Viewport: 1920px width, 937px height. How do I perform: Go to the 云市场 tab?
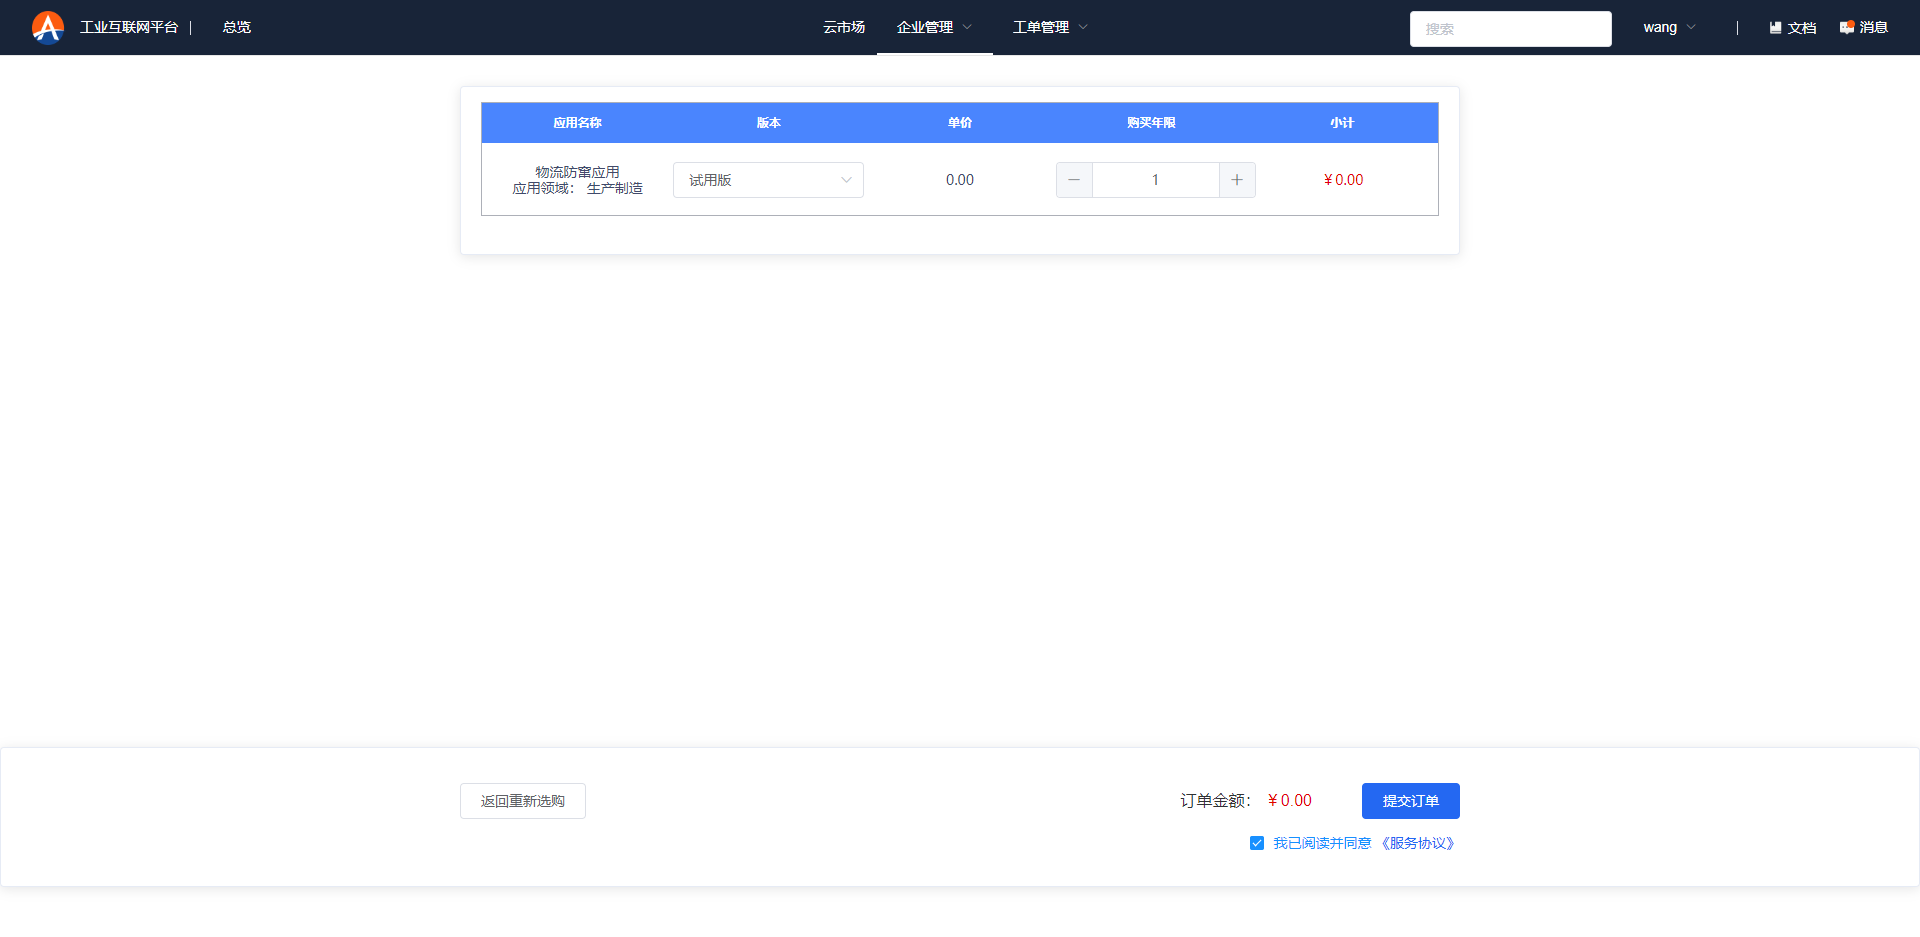pyautogui.click(x=844, y=27)
